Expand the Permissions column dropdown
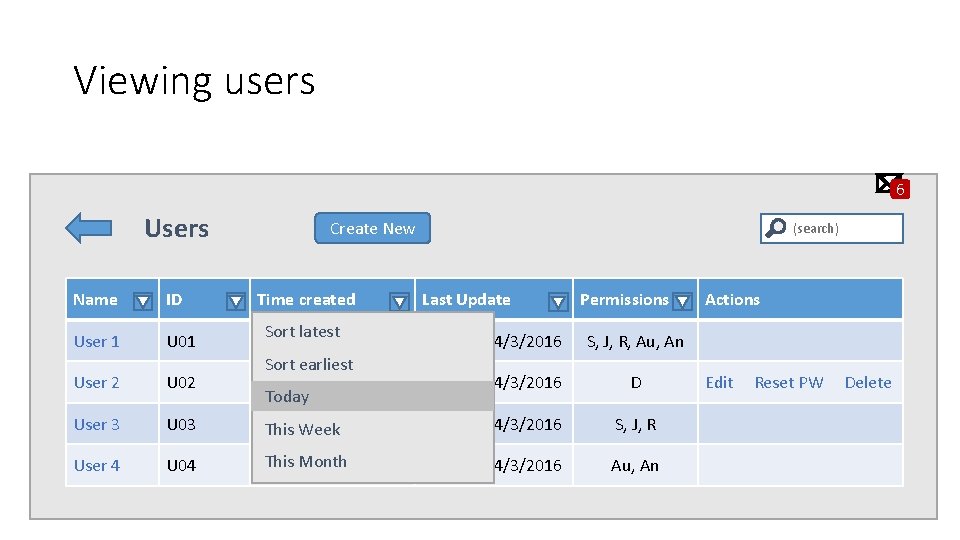Viewport: 960px width, 540px height. (682, 301)
